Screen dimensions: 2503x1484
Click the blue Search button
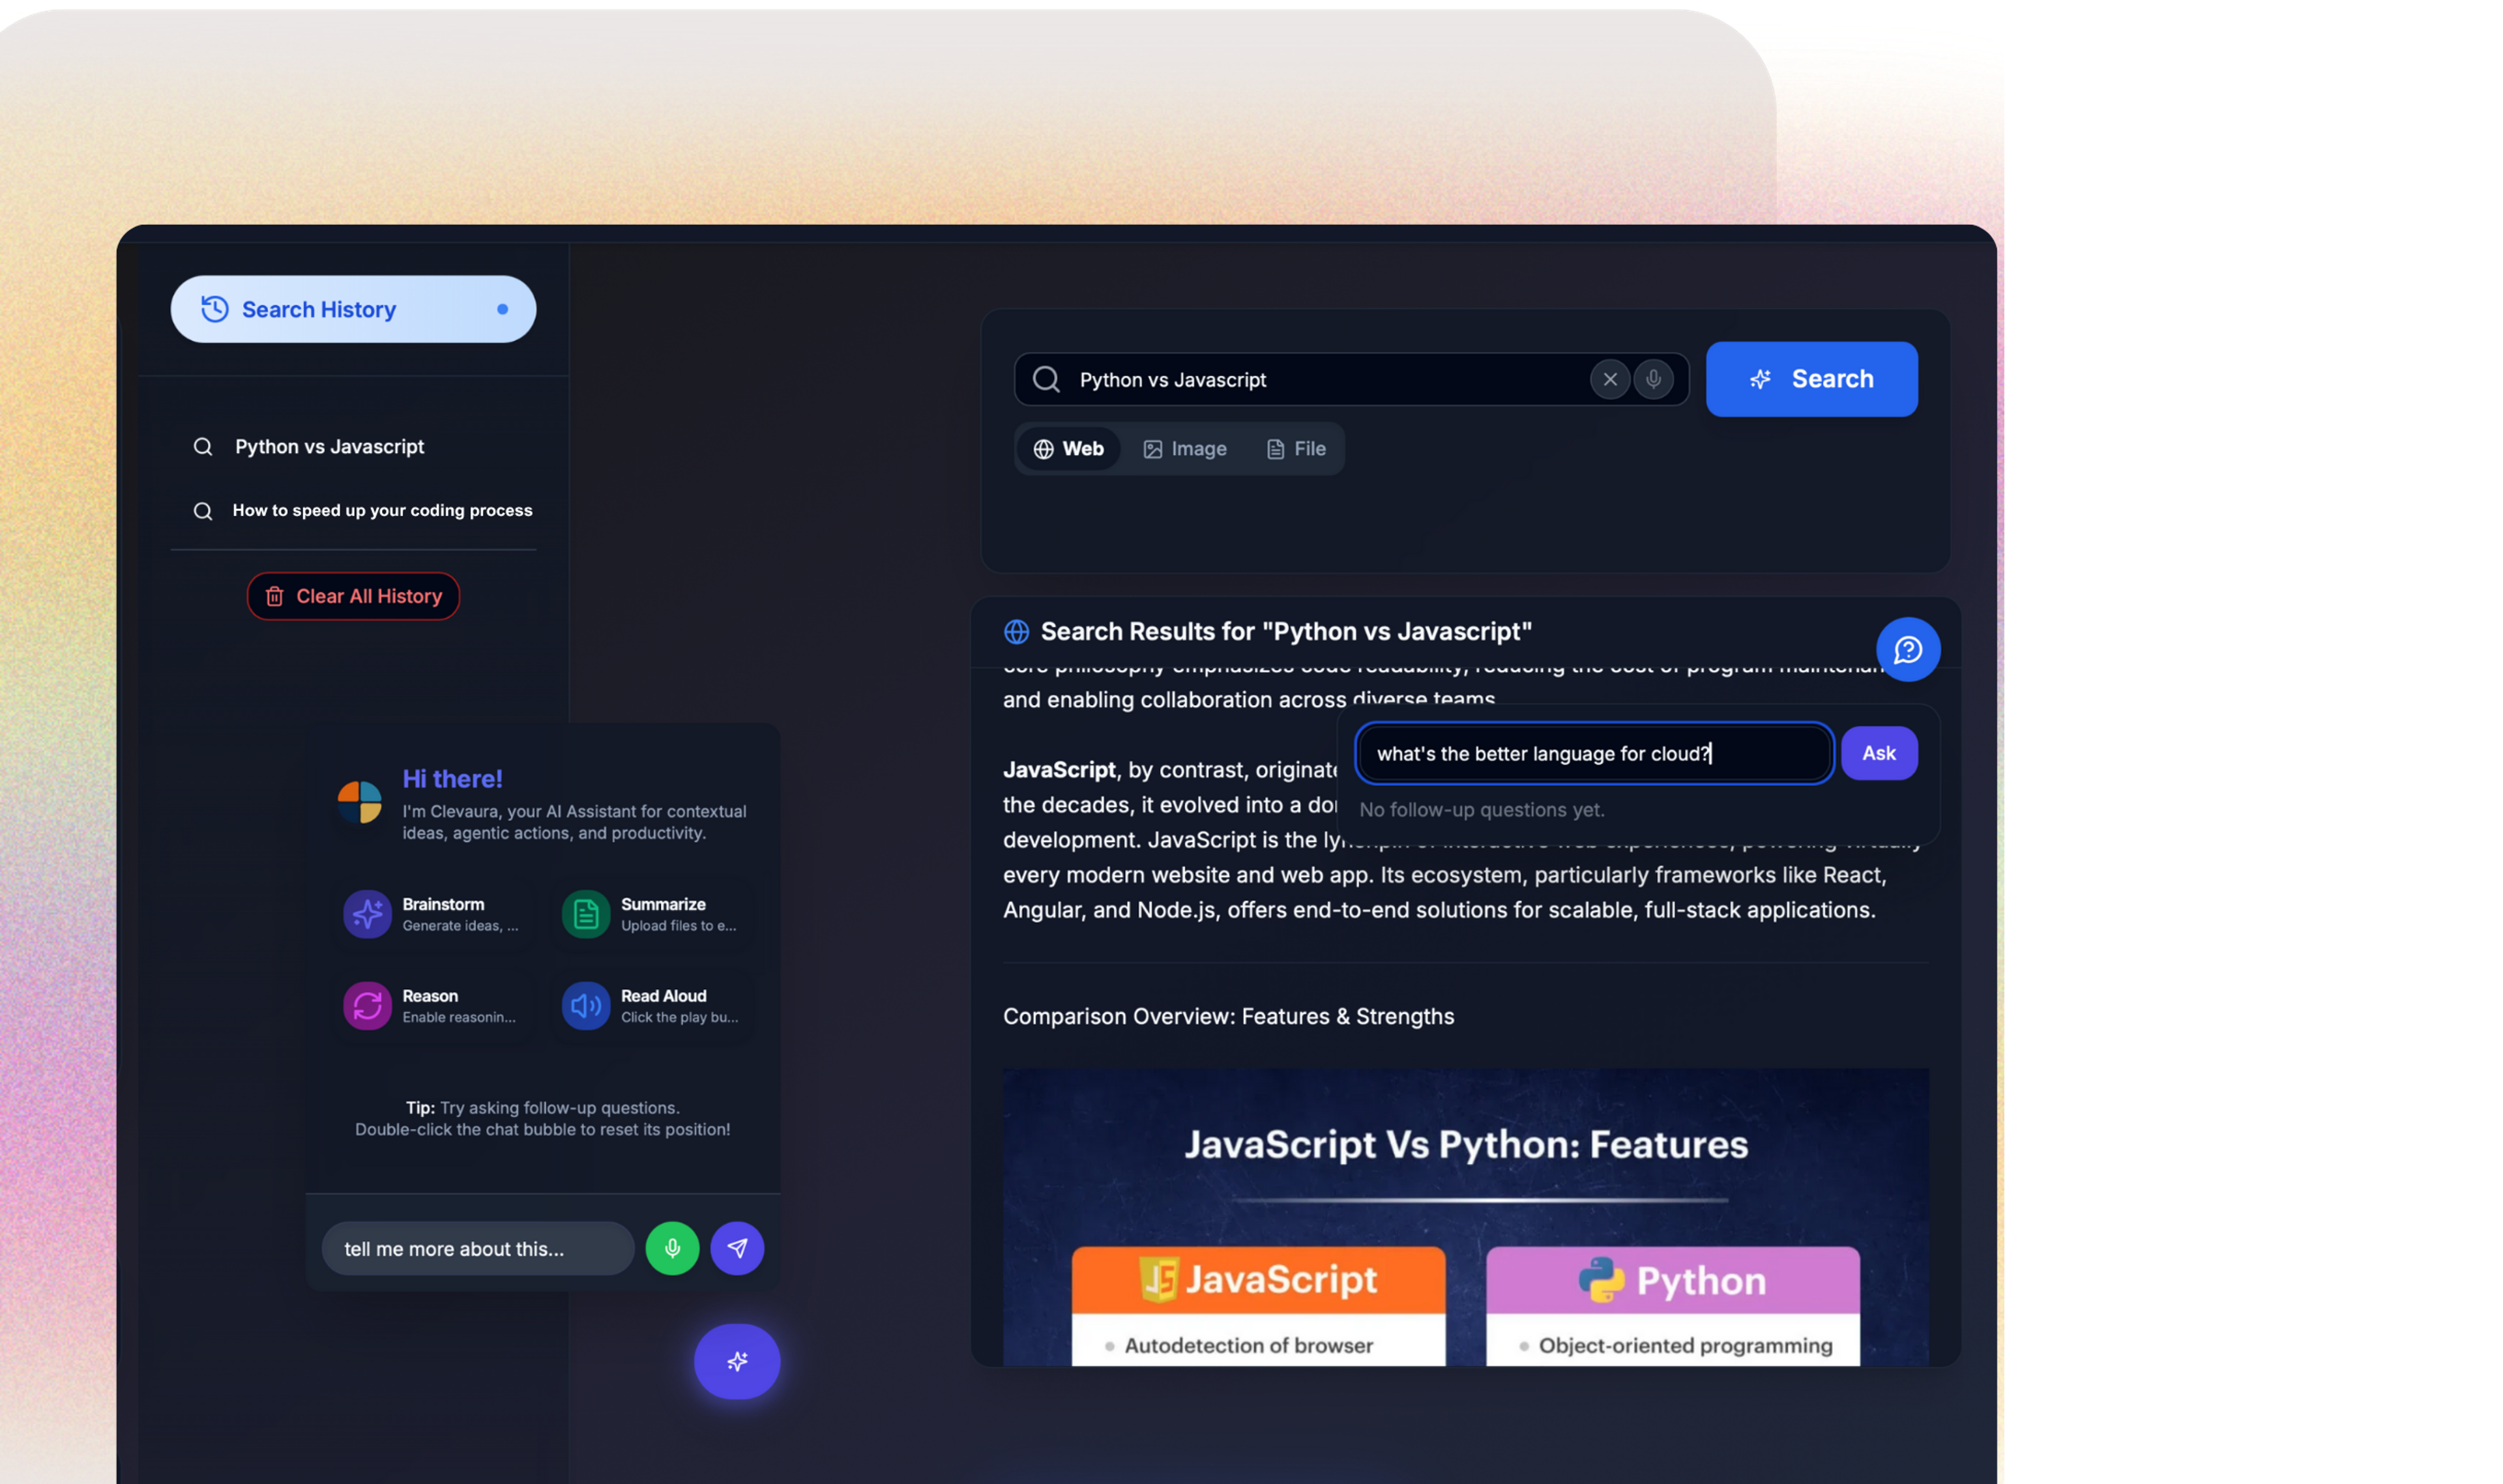click(1811, 379)
